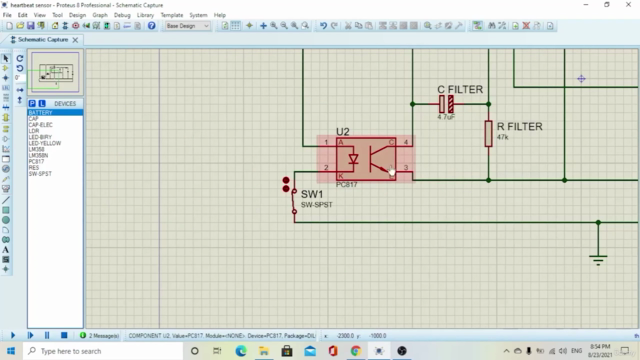Viewport: 640px width, 360px height.
Task: Open the File menu
Action: click(7, 15)
